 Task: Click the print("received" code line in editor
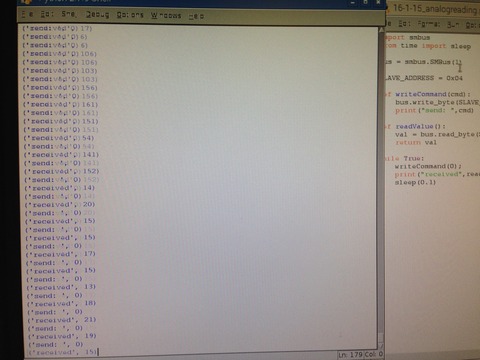437,174
